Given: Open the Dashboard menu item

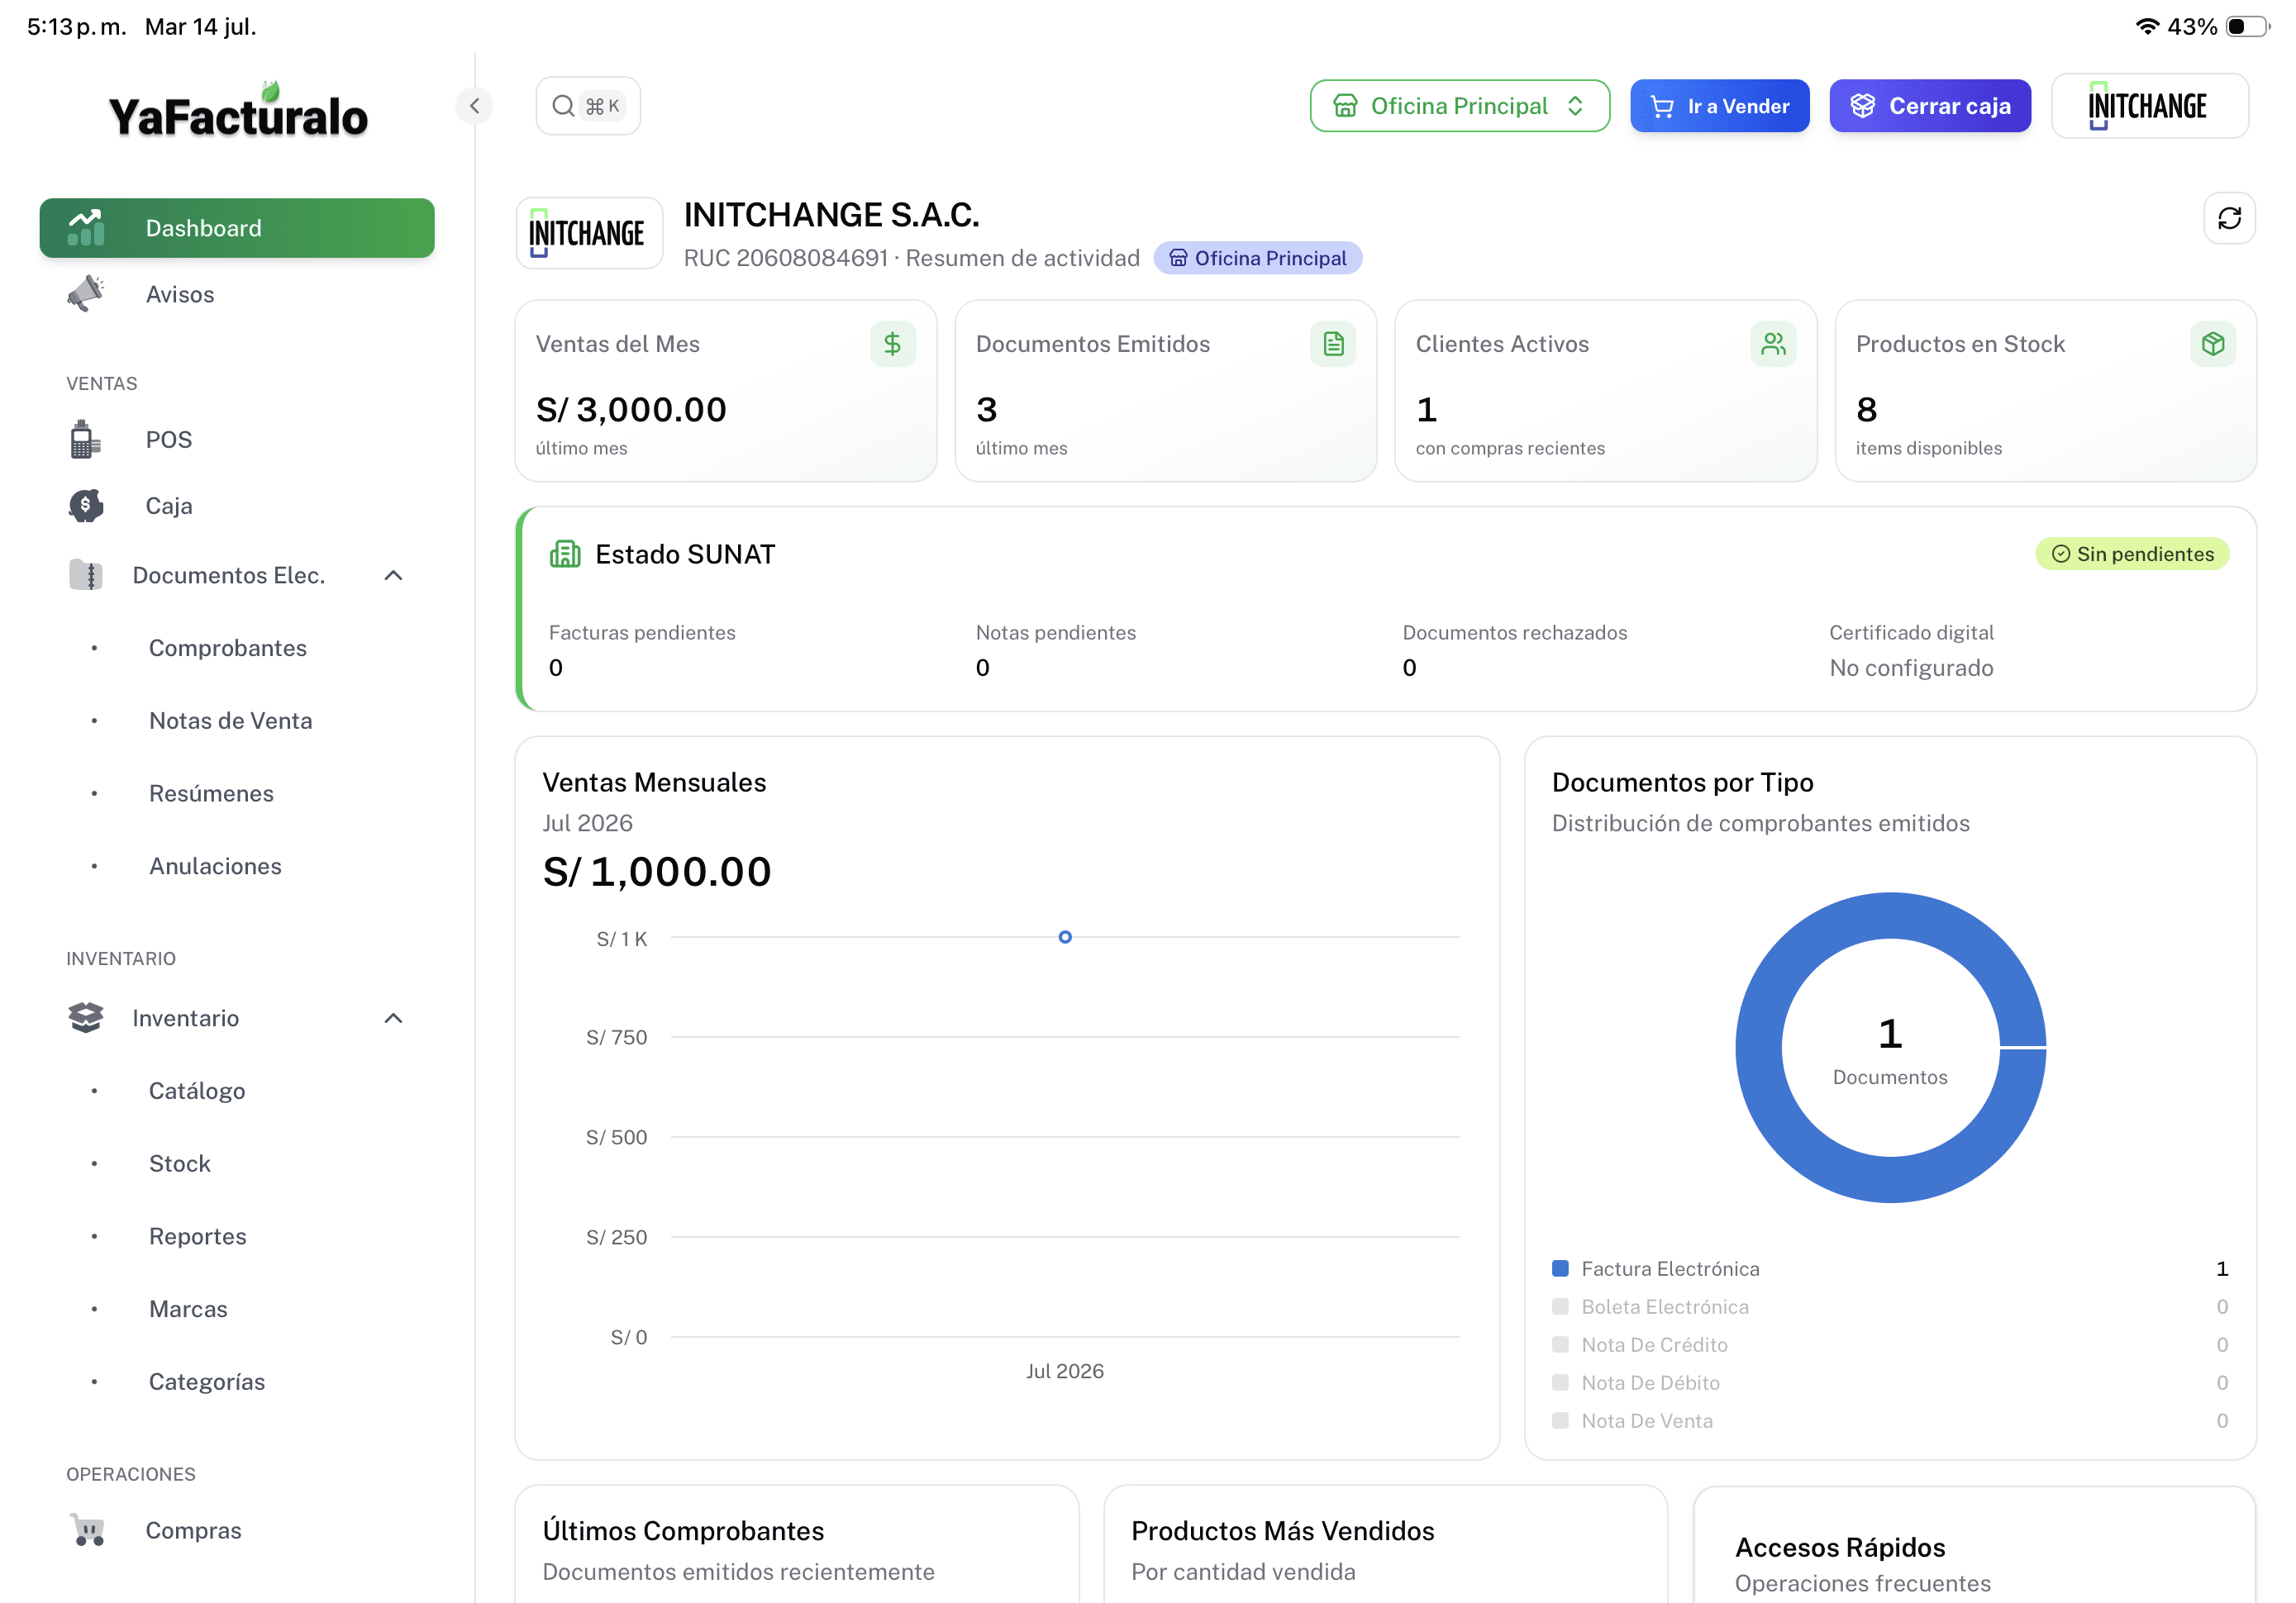Looking at the screenshot, I should [237, 228].
